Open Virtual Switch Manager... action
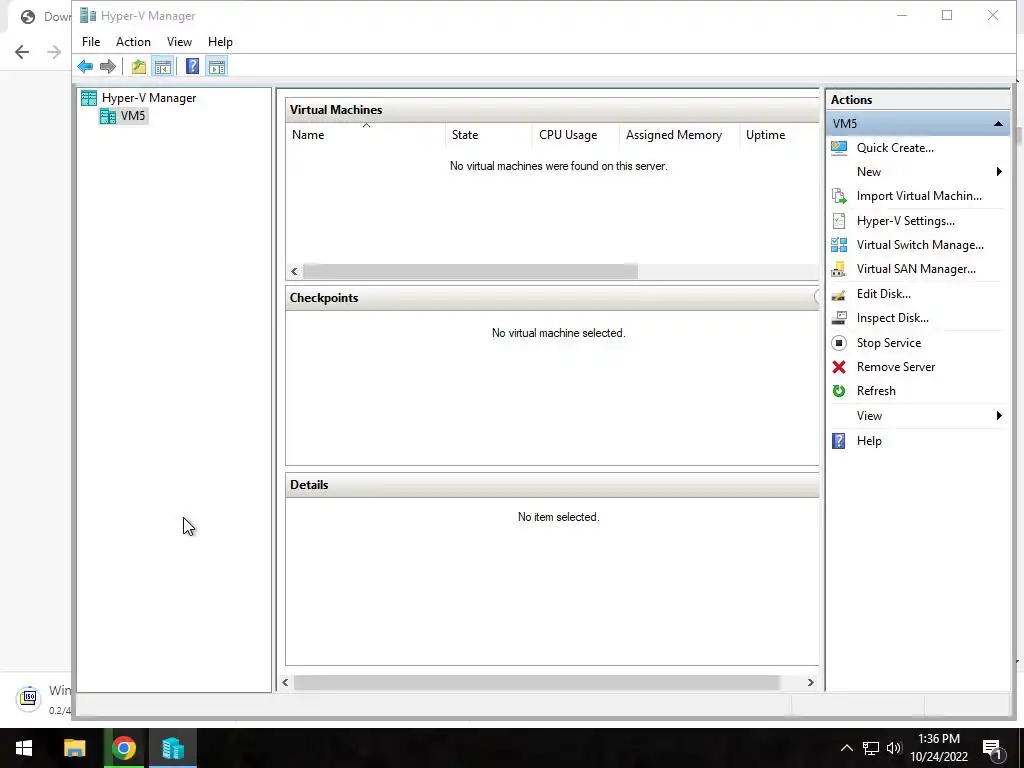 [920, 245]
